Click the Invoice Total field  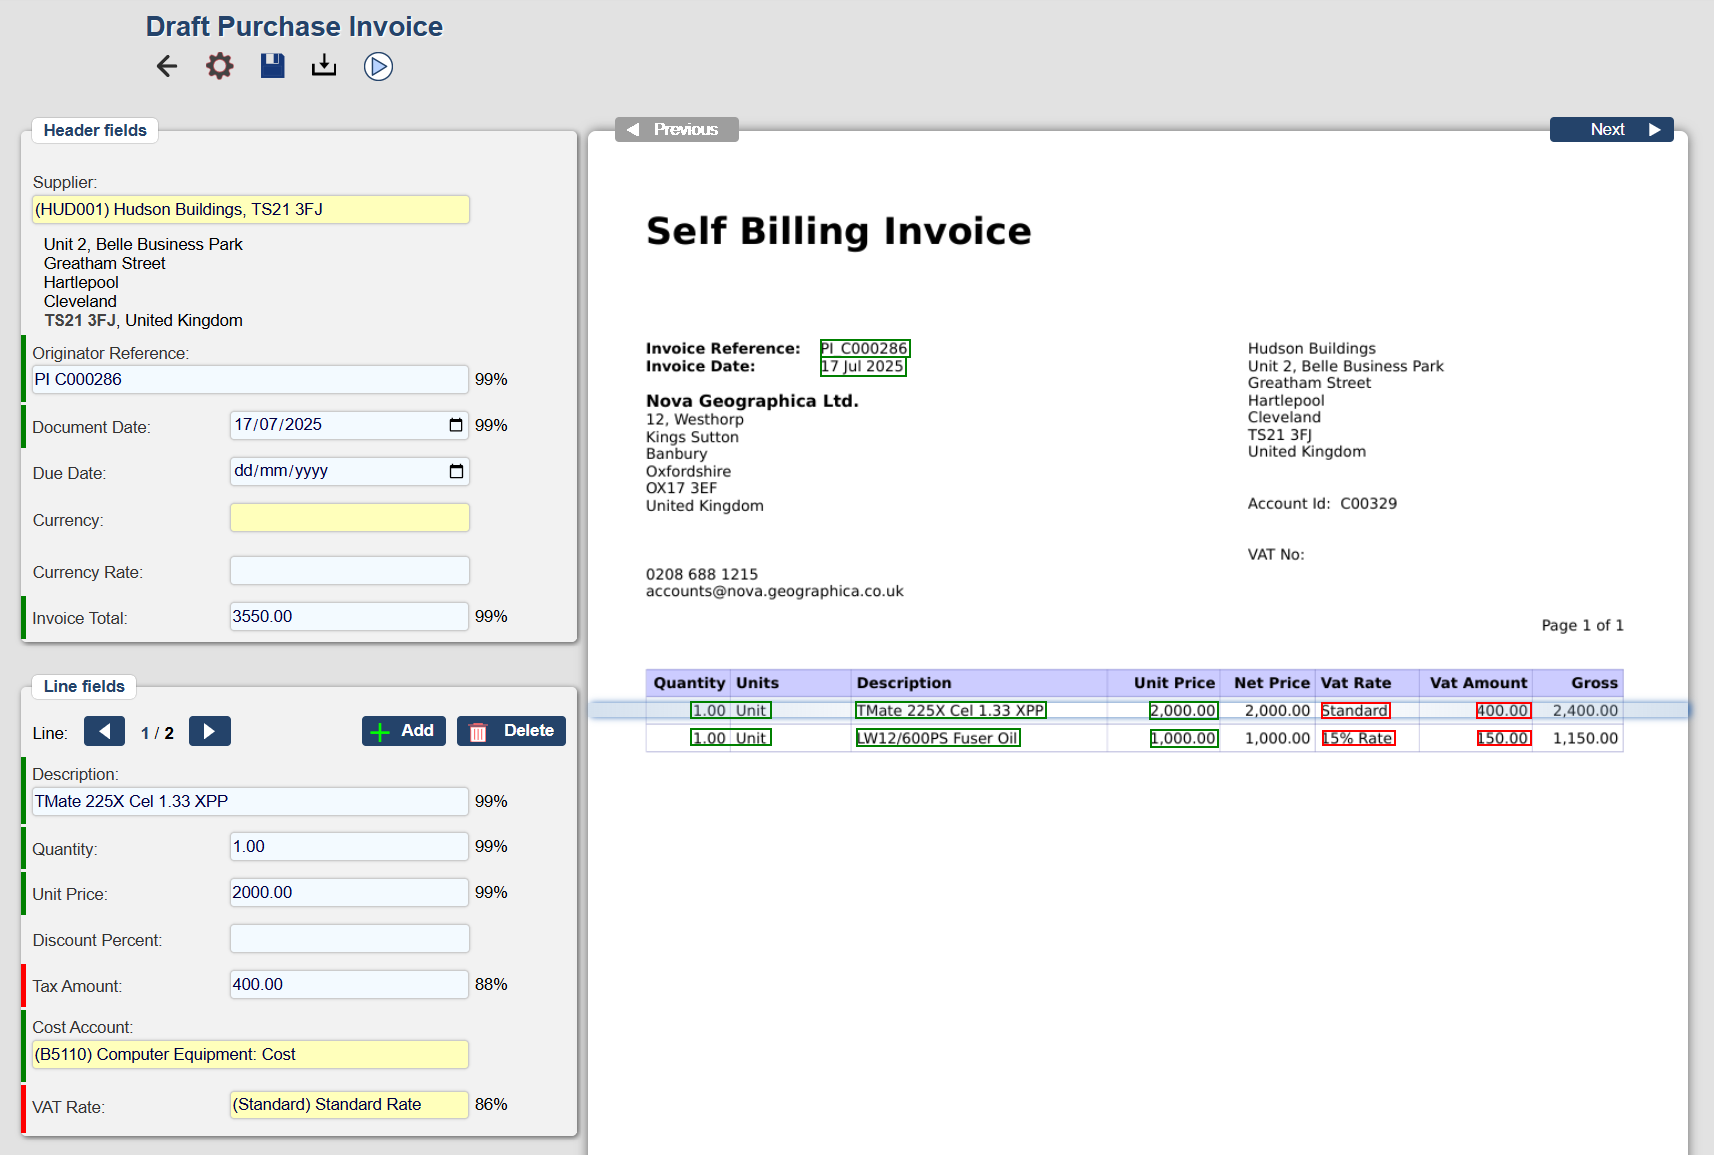(x=349, y=617)
